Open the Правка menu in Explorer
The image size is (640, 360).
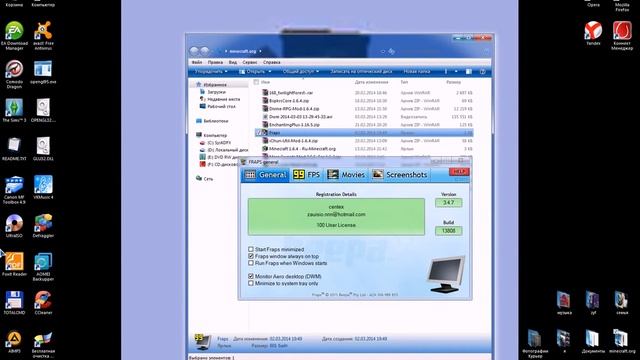point(215,62)
